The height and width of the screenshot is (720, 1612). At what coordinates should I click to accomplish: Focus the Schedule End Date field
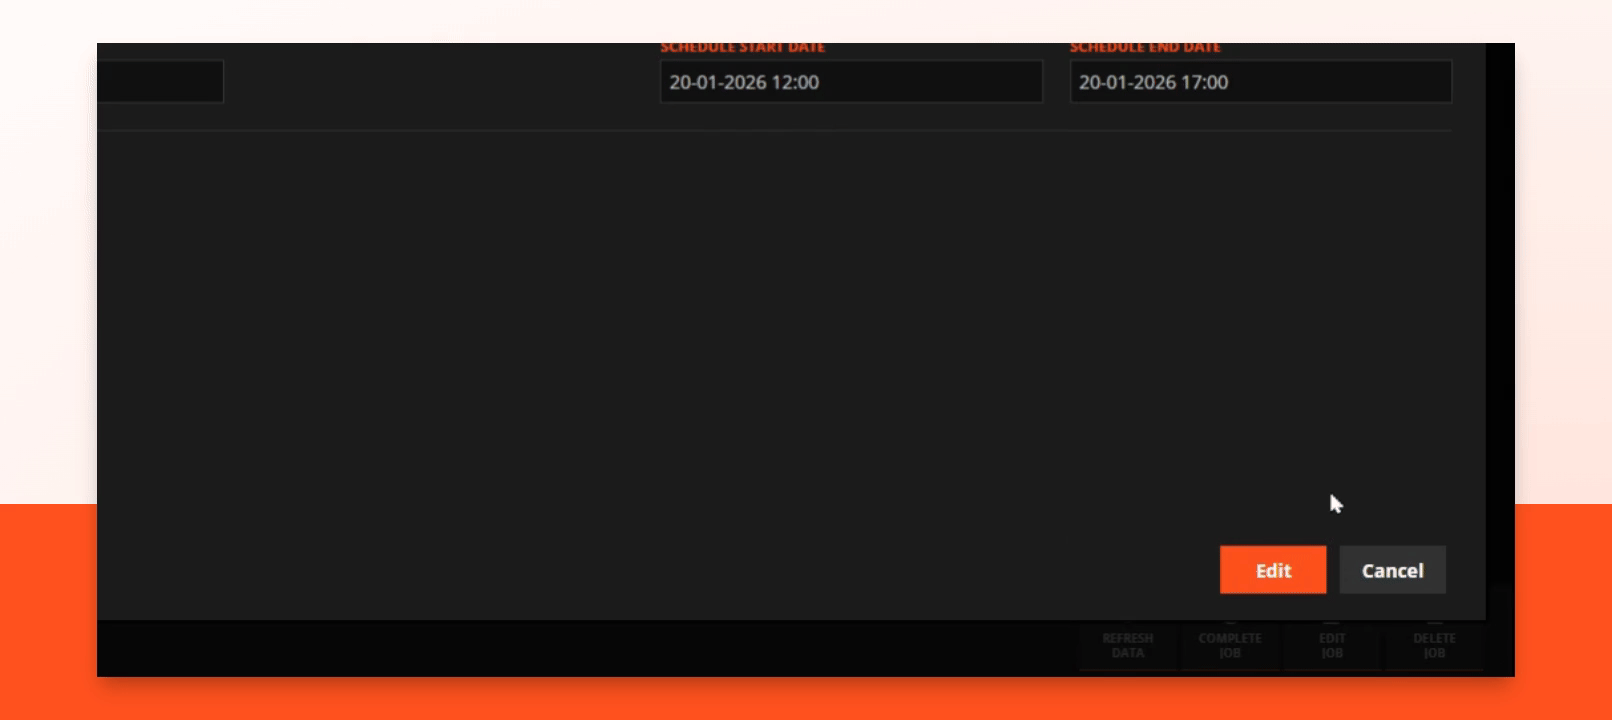click(x=1261, y=82)
